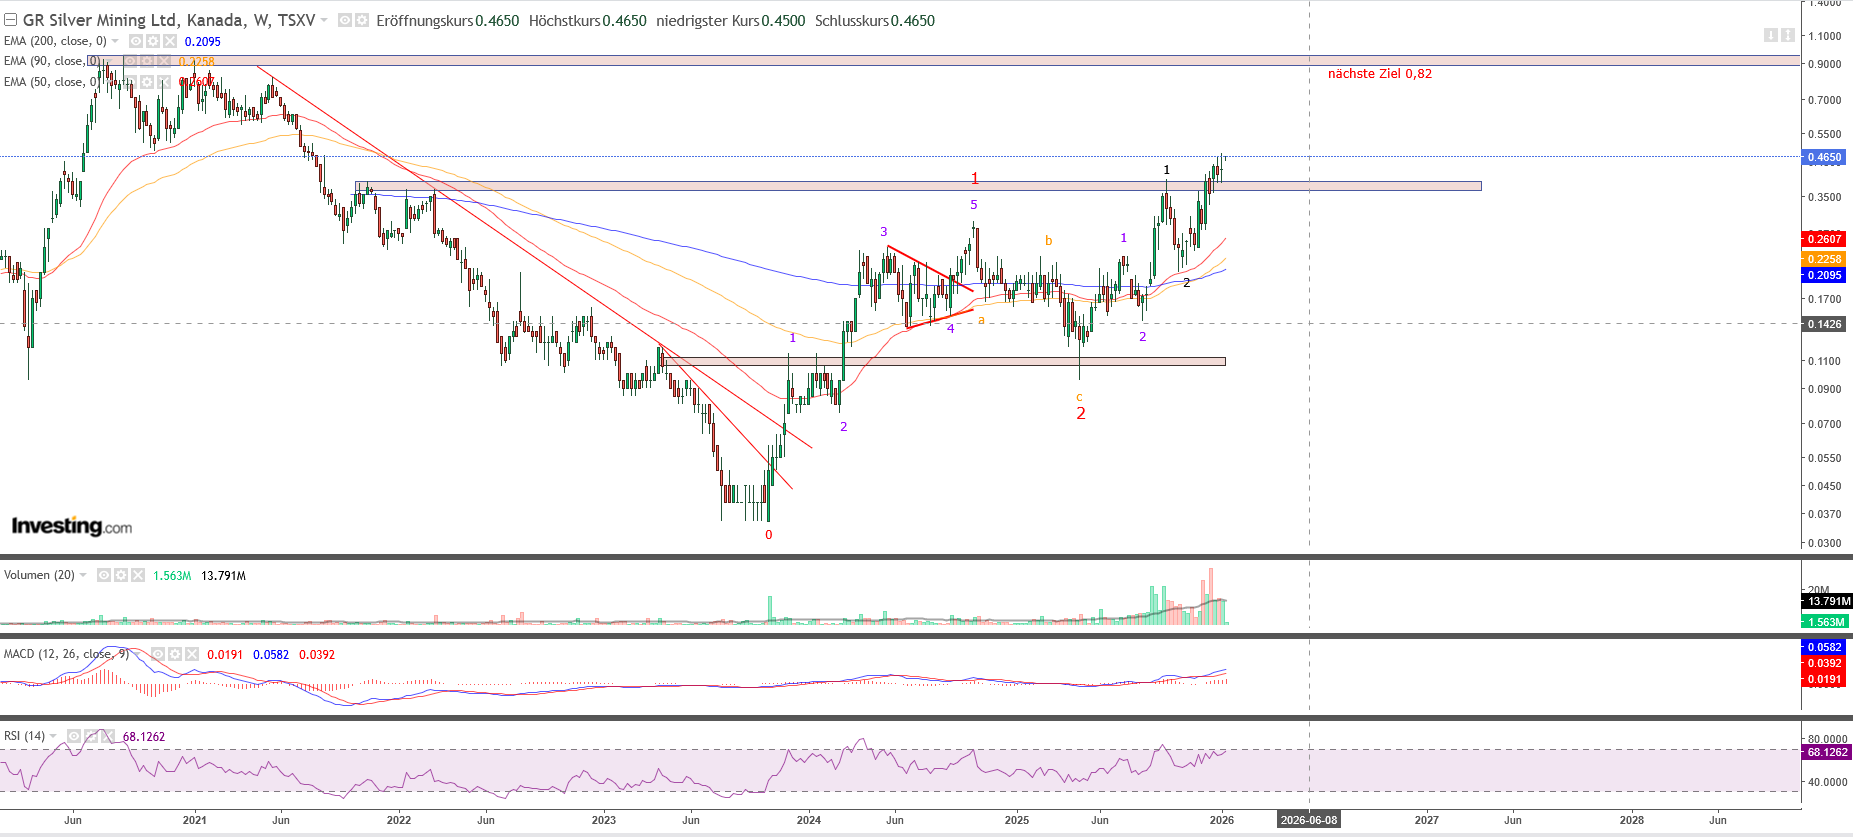Remove the EMA 200 indicator
1853x837 pixels.
pos(170,41)
